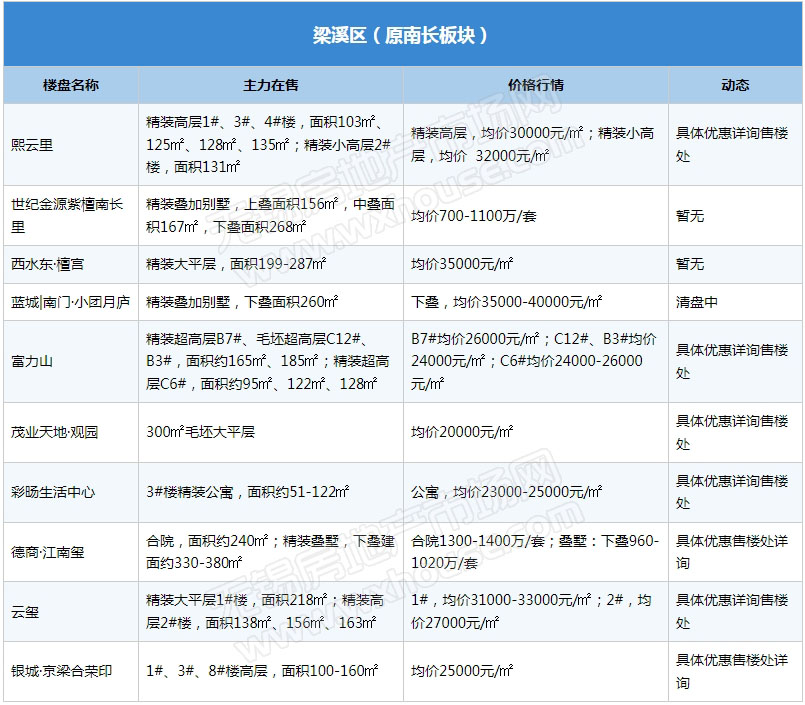Select the property name "银城·京梁合荣印"
805x705 pixels.
coord(62,671)
